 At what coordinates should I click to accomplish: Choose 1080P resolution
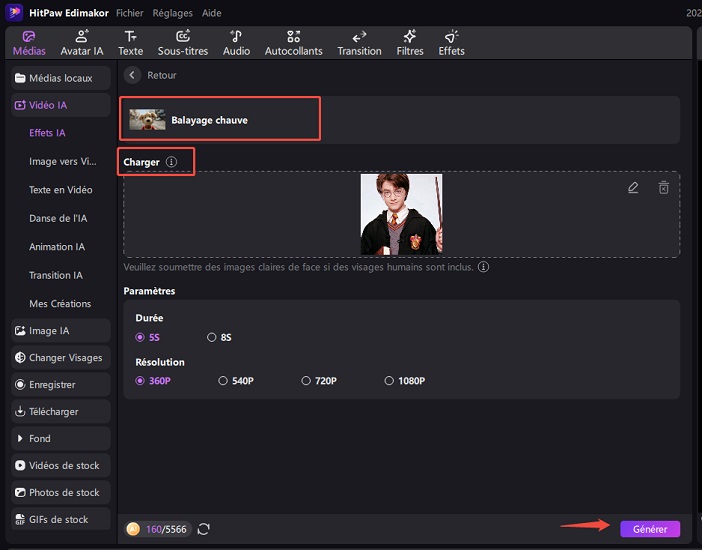pyautogui.click(x=405, y=381)
